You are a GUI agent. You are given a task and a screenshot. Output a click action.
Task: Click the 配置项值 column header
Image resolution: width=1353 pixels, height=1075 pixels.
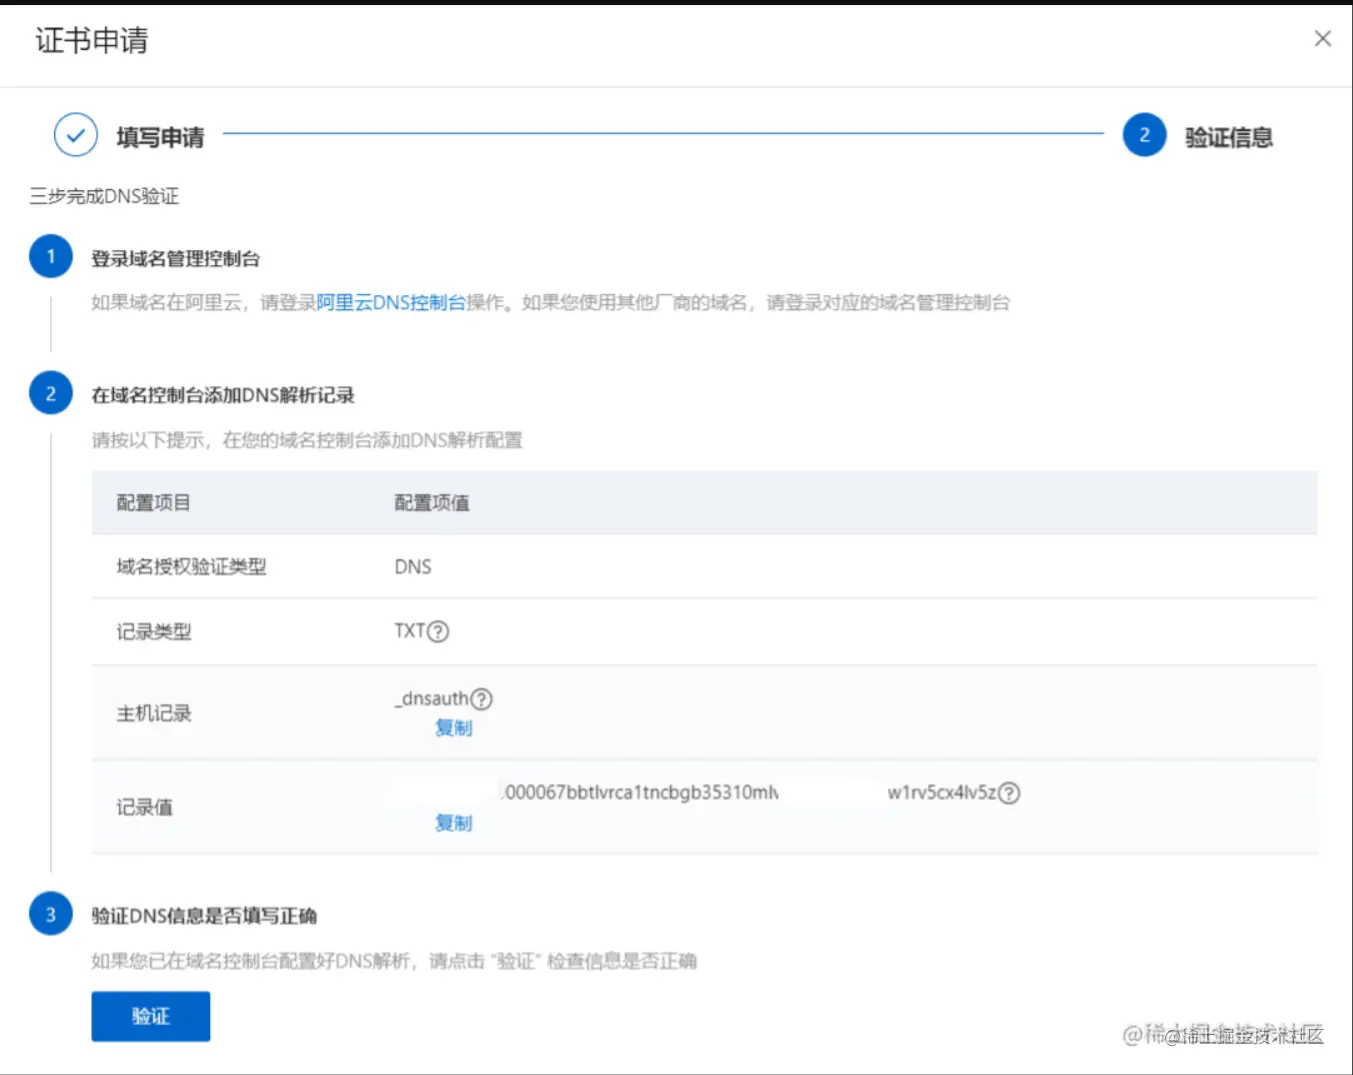(432, 502)
